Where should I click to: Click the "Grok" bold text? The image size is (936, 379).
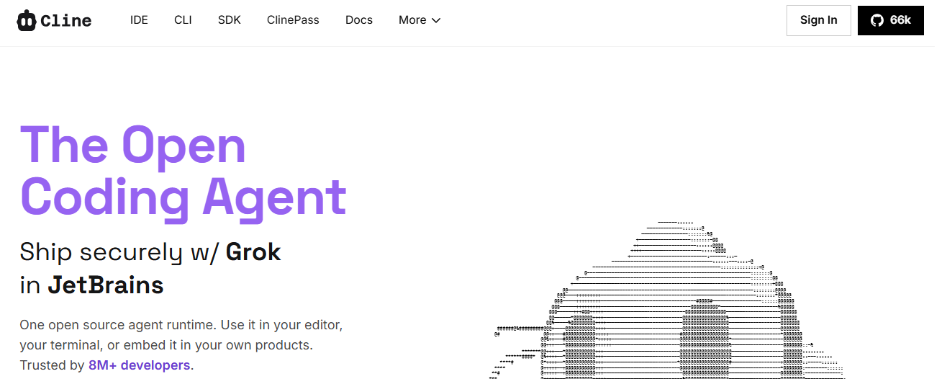coord(253,252)
